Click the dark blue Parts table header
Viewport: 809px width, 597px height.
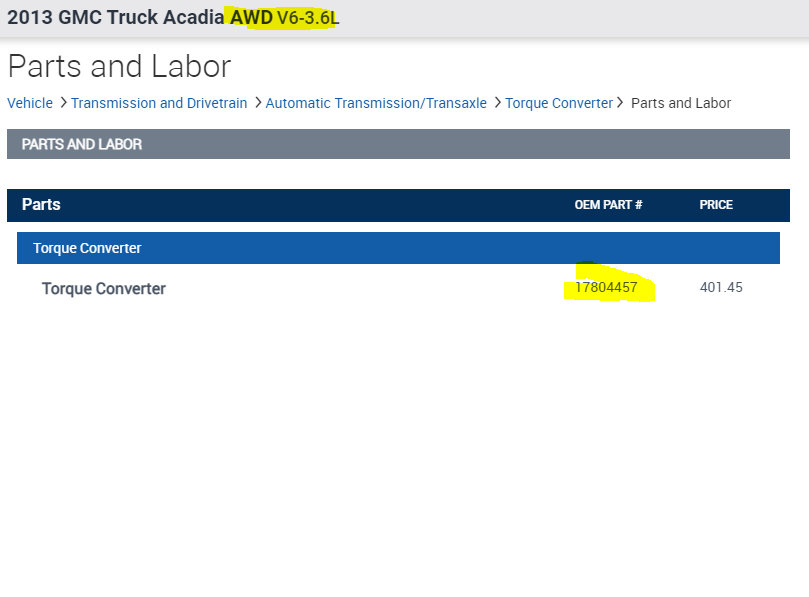click(41, 205)
